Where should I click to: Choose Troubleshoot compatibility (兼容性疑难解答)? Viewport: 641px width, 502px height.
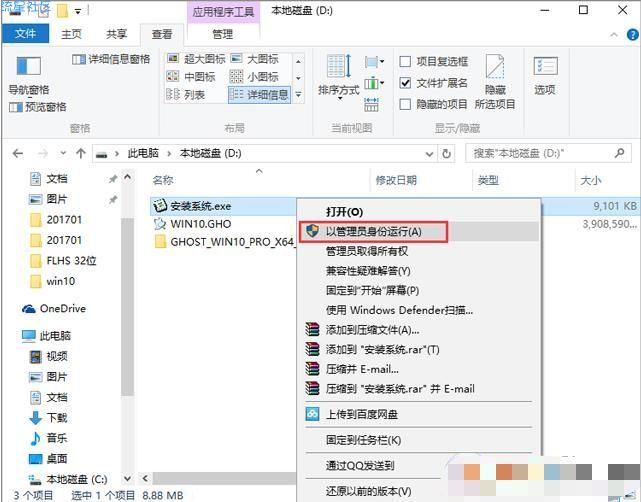point(368,271)
